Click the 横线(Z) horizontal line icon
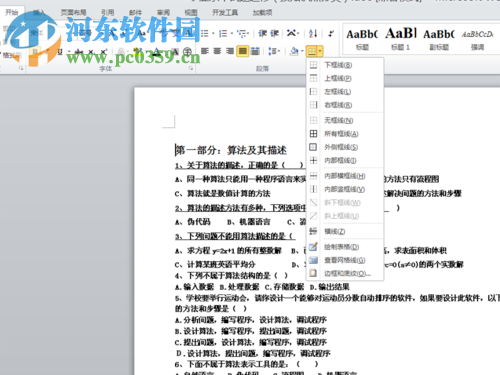The width and height of the screenshot is (500, 375). (313, 231)
